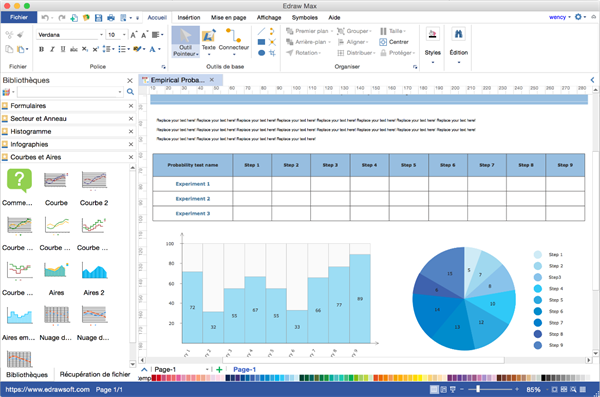Viewport: 600px width, 397px height.
Task: Switch to the Accueil ribbon tab
Action: 157,18
